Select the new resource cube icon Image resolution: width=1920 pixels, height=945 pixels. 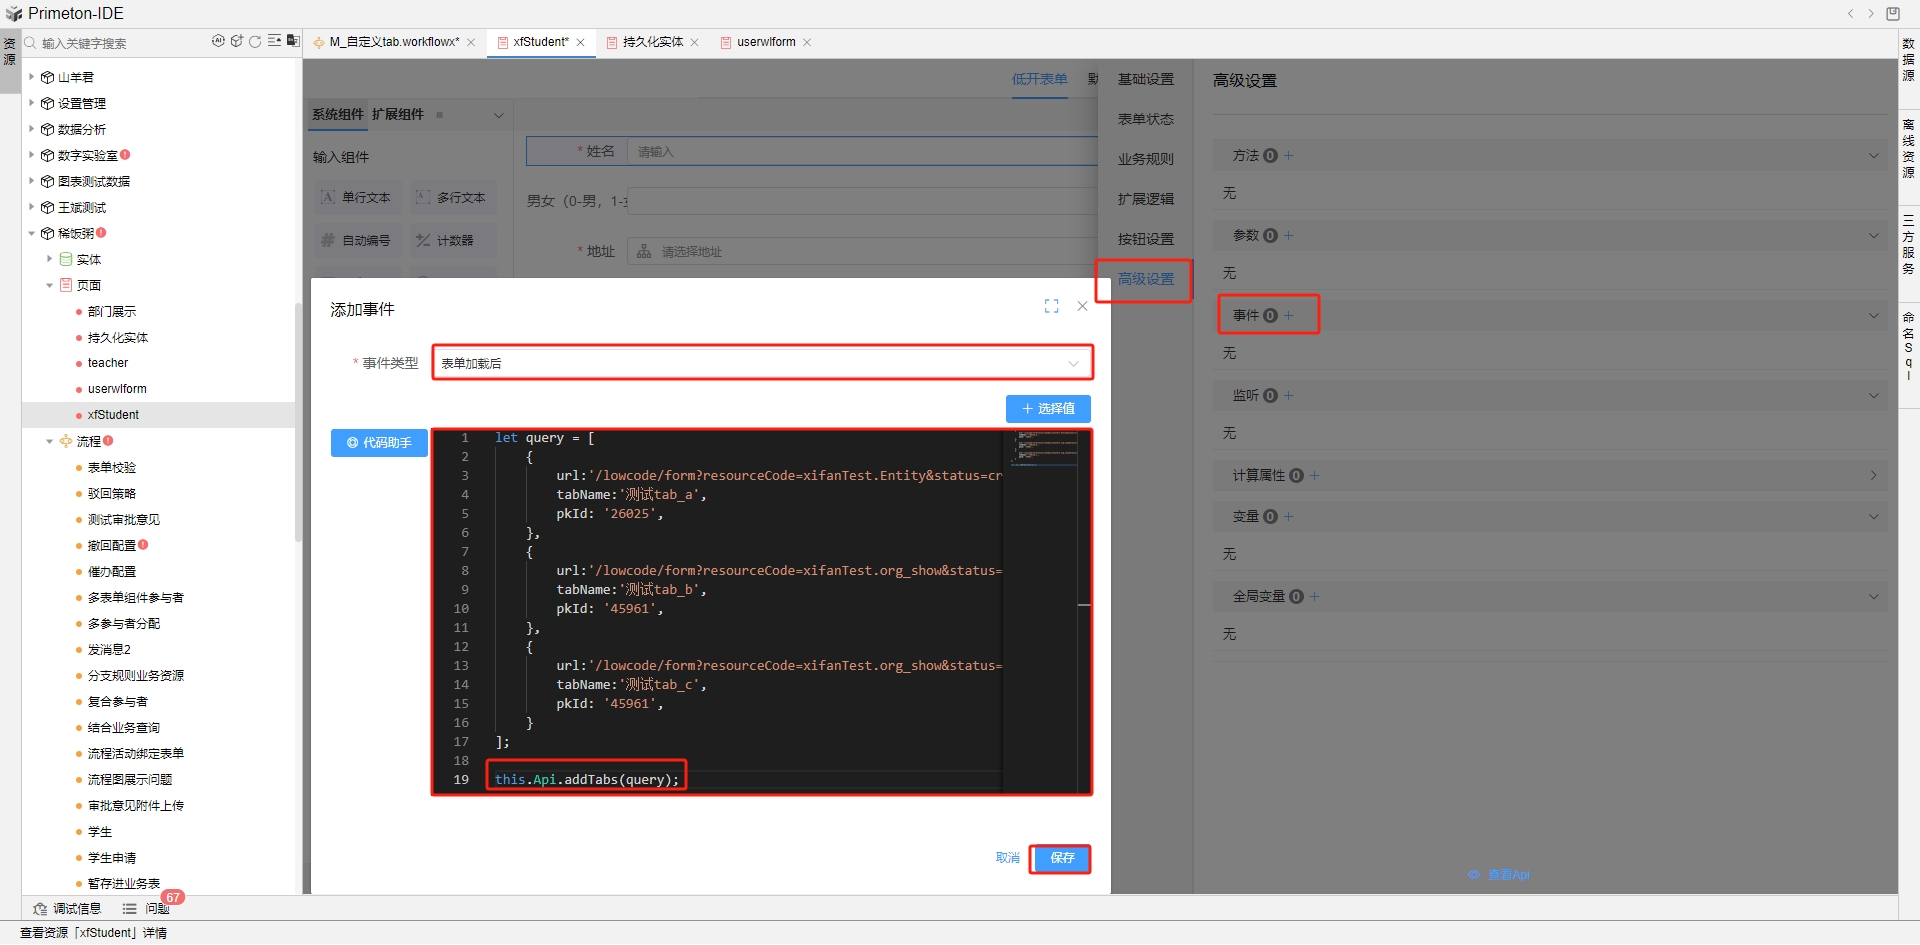tap(237, 41)
